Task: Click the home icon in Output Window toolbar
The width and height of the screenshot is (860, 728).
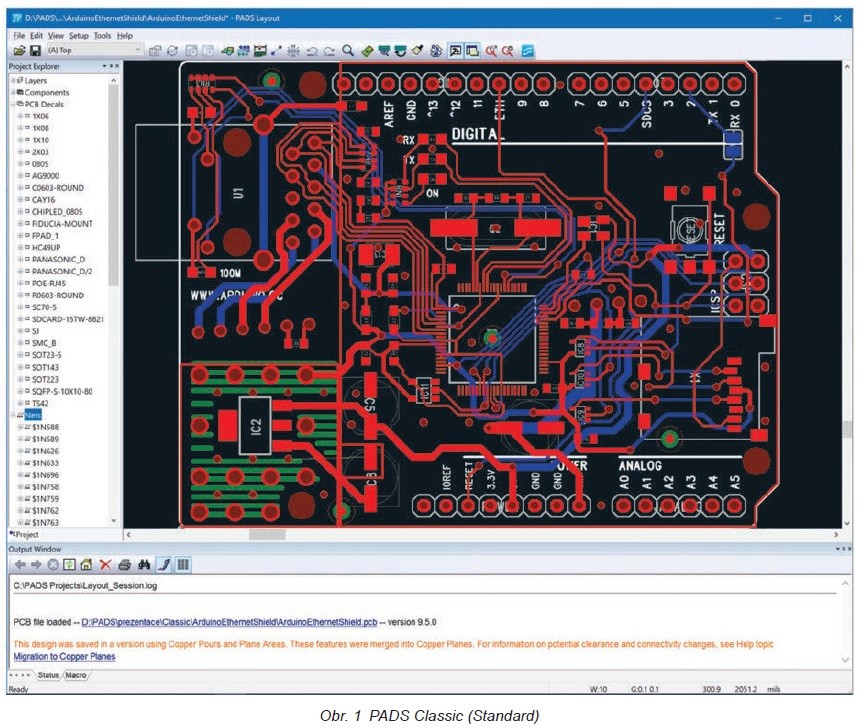Action: pyautogui.click(x=86, y=565)
